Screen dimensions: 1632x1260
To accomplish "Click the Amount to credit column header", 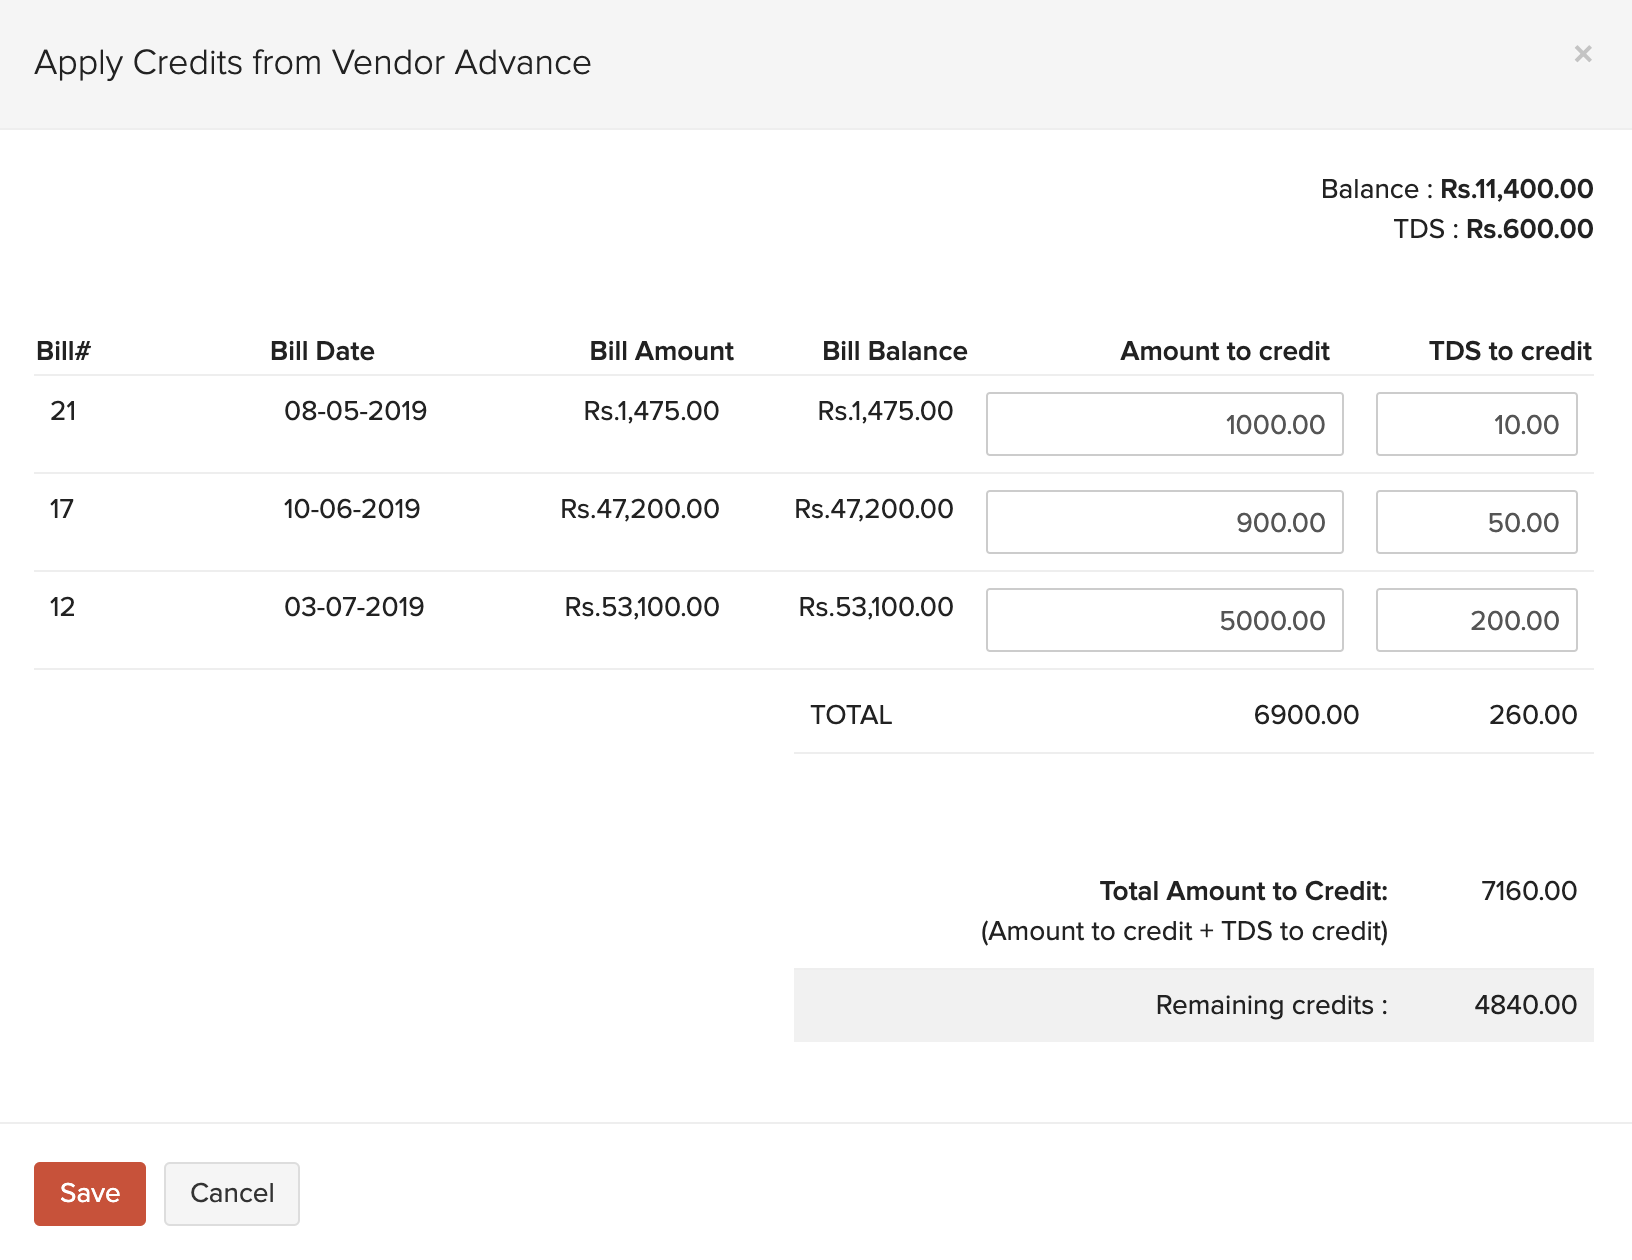I will click(x=1224, y=351).
